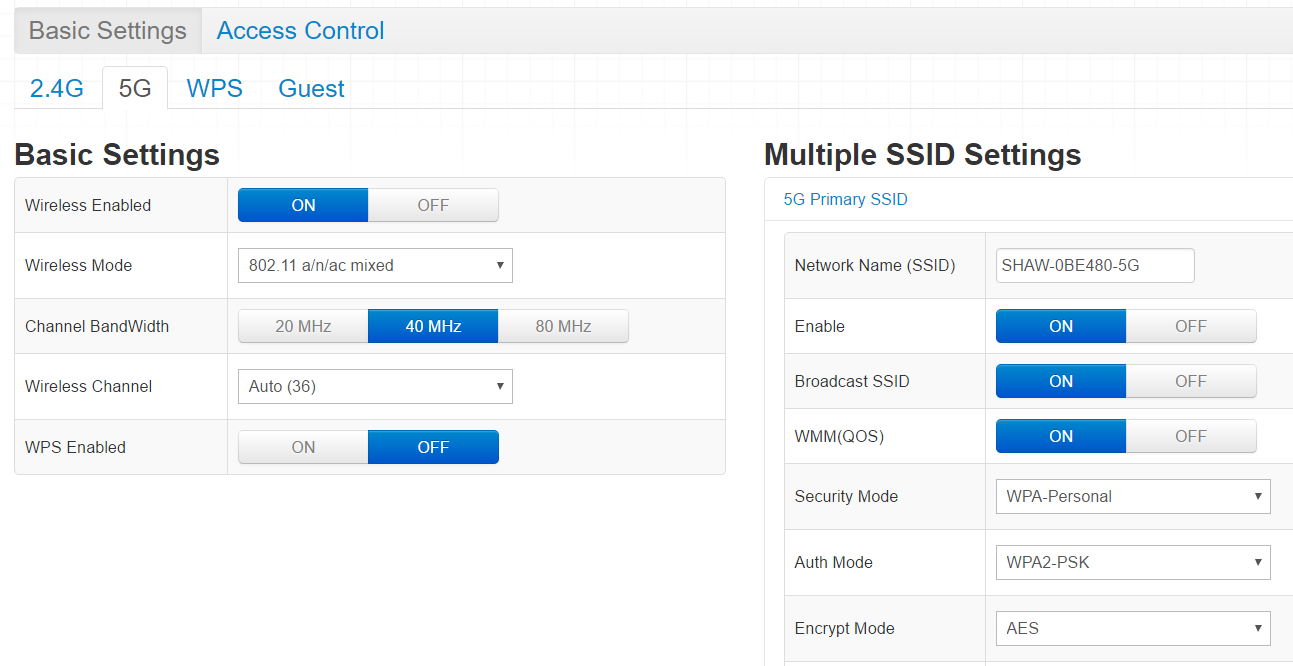
Task: Select the 5G band tab
Action: (x=135, y=88)
